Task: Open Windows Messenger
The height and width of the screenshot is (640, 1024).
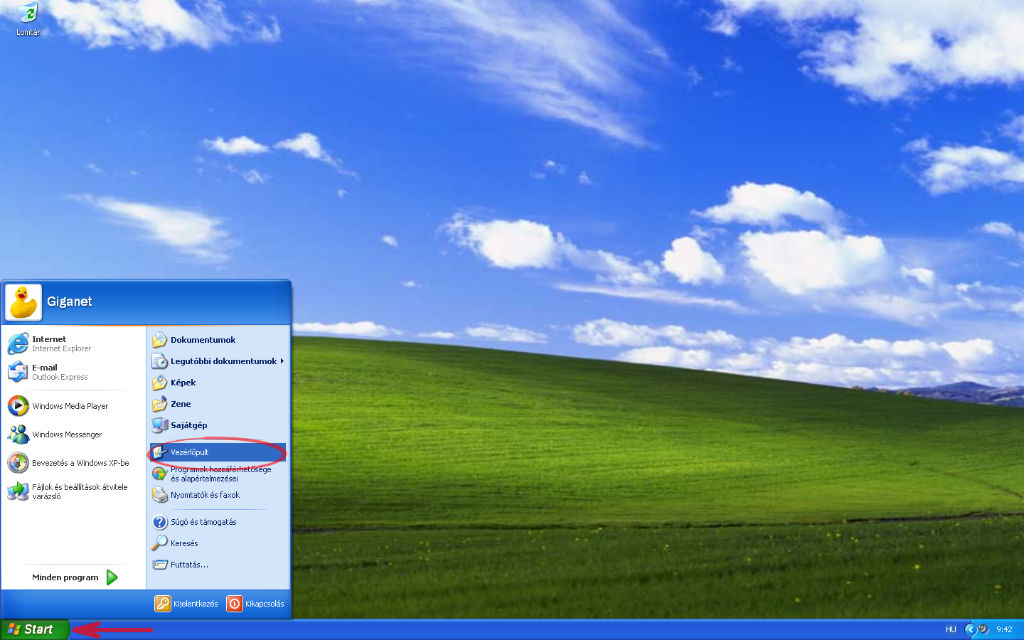Action: coord(65,434)
